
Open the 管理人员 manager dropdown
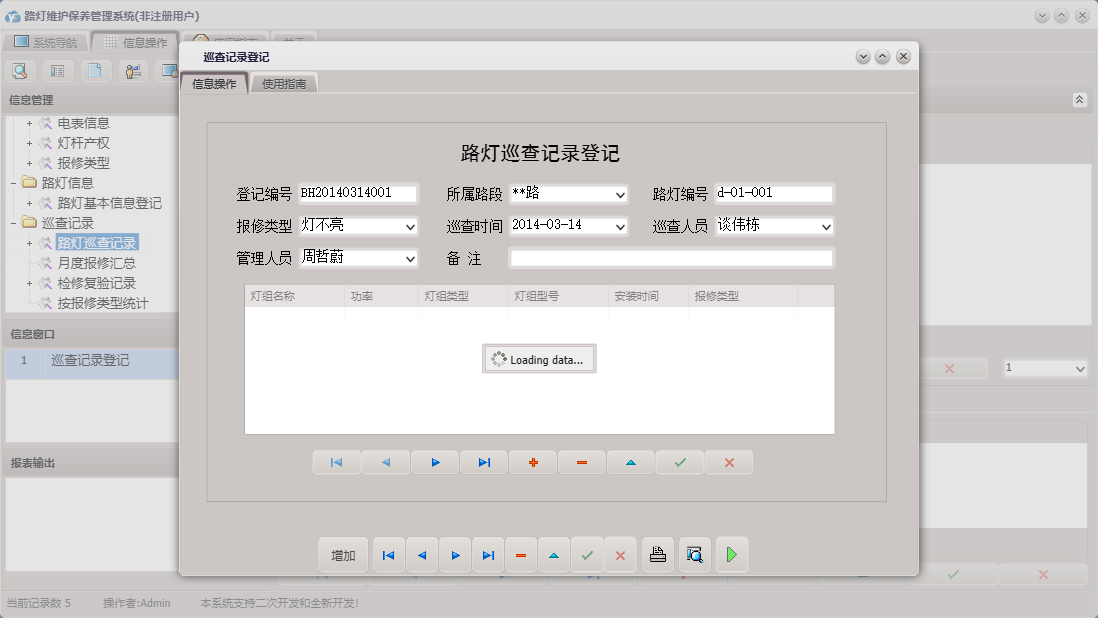[408, 259]
